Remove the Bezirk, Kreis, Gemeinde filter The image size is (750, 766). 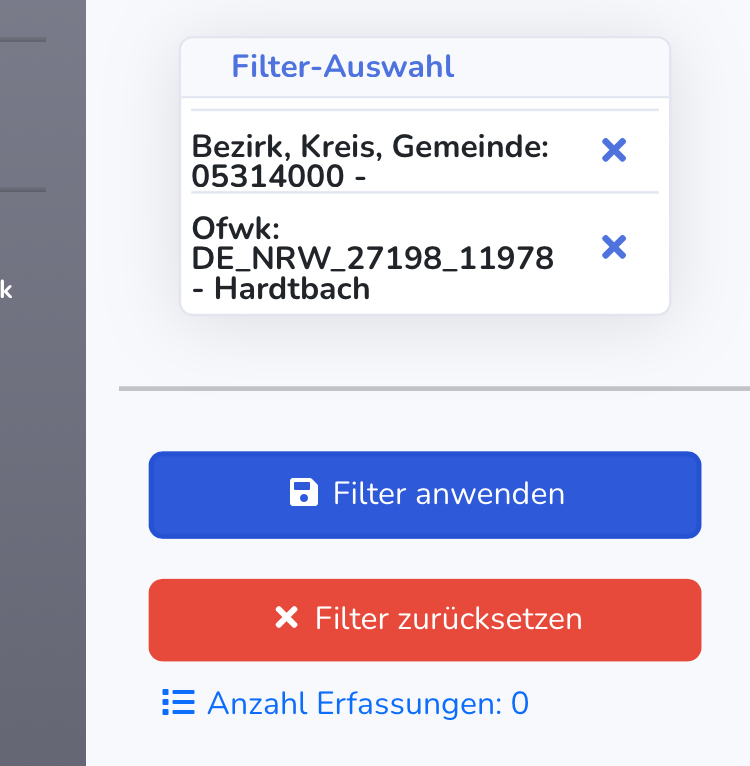(614, 150)
